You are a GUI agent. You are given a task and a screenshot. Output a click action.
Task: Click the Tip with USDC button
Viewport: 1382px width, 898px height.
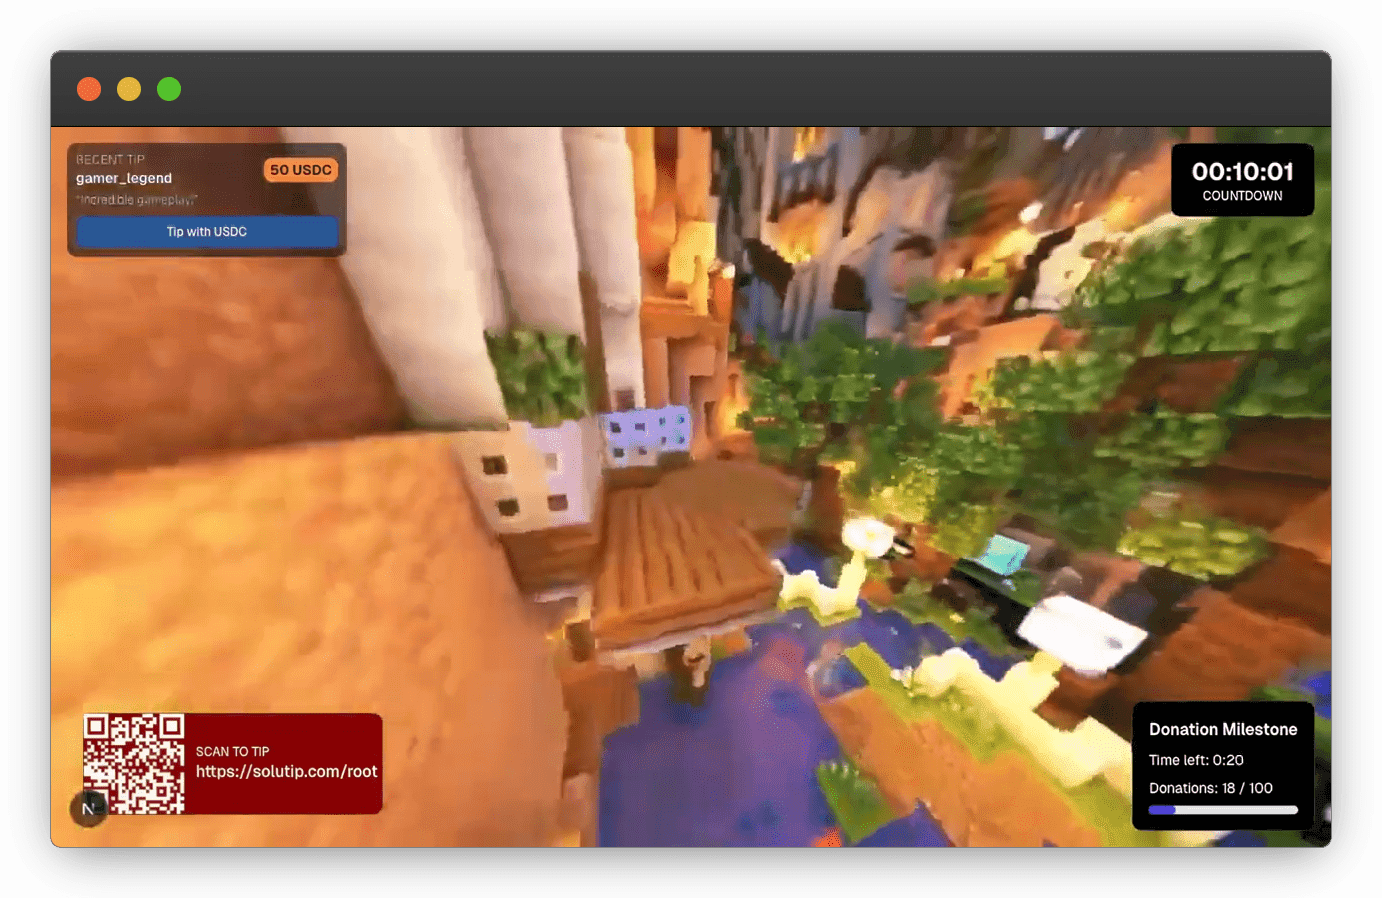pos(207,232)
